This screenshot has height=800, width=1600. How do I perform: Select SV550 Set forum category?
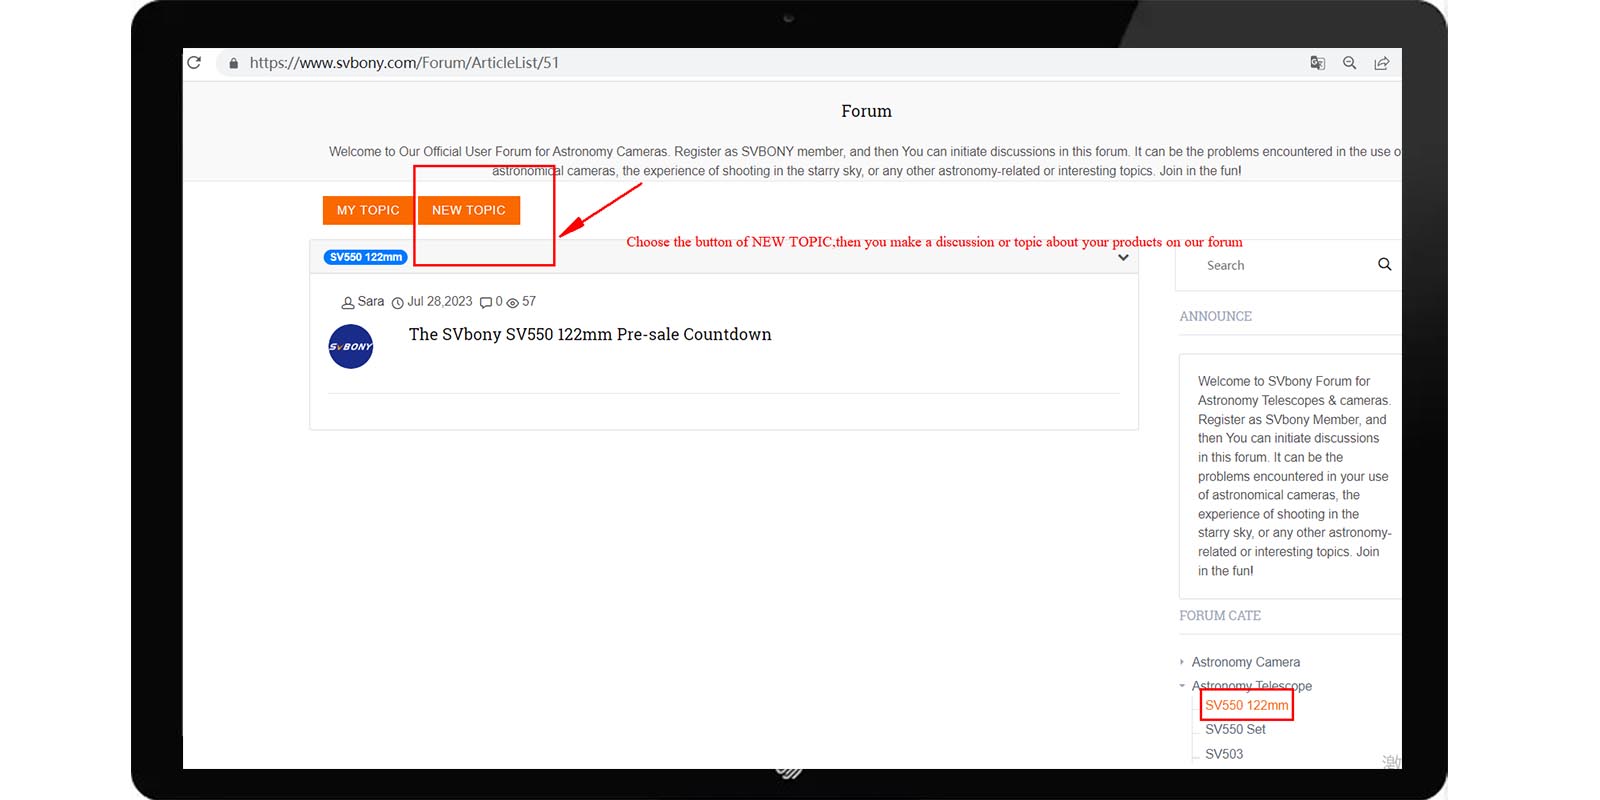[1235, 730]
